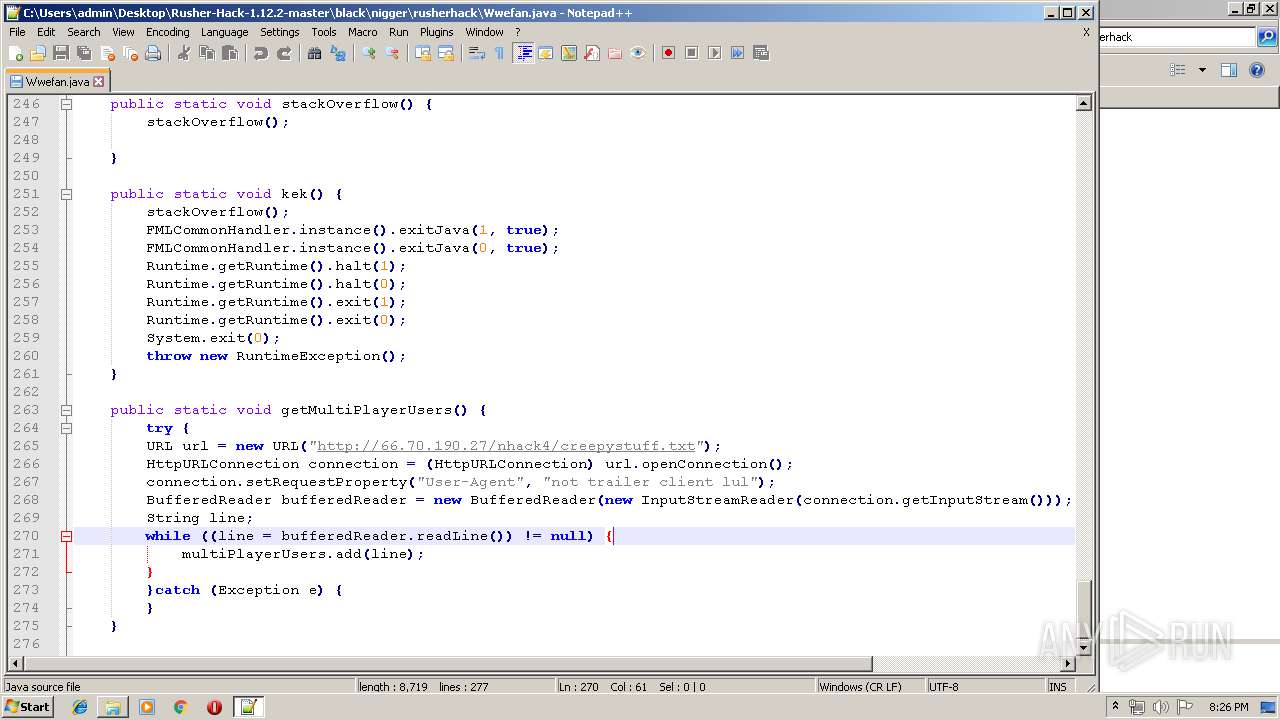Click the Save All toolbar icon
Image resolution: width=1280 pixels, height=720 pixels.
(84, 53)
